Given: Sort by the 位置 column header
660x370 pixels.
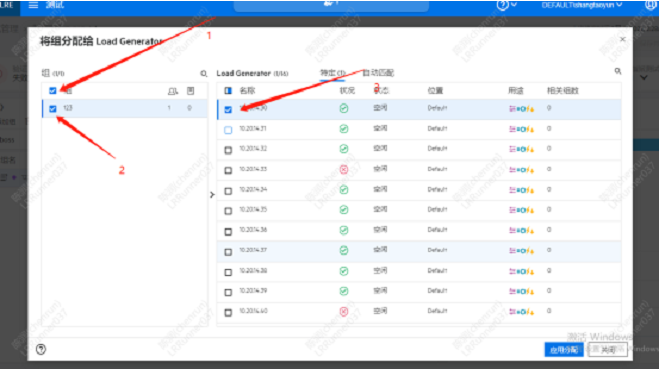Looking at the screenshot, I should [435, 91].
